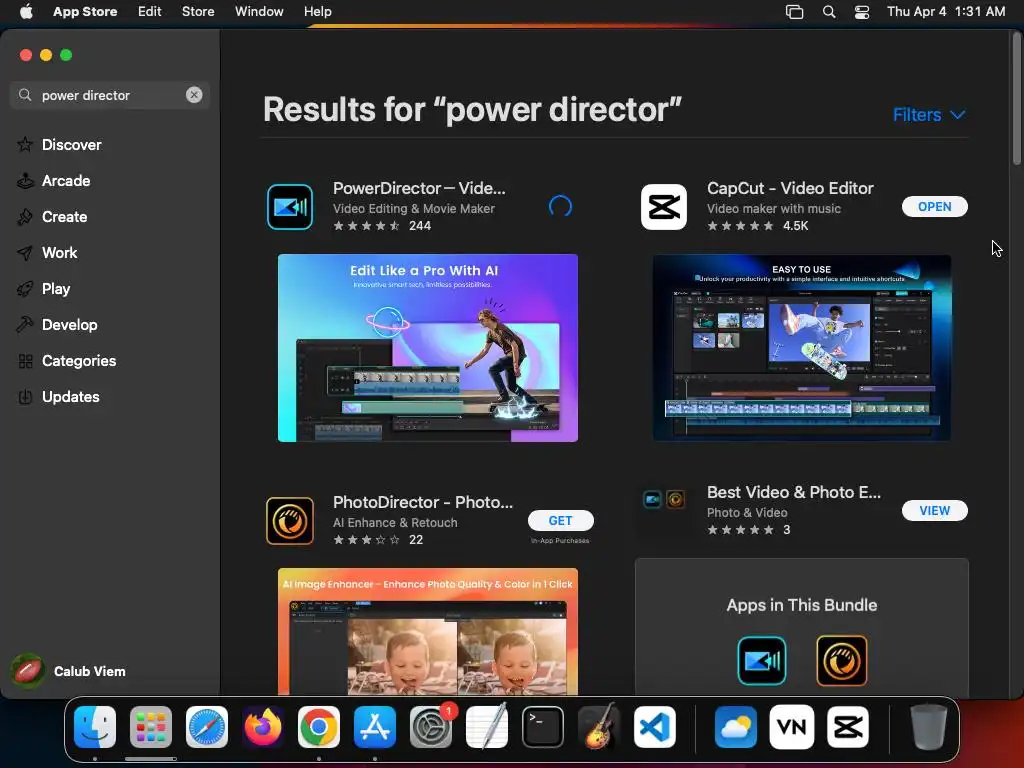Open PowerDirector title link
Screen dimensions: 1024x768
pos(419,188)
